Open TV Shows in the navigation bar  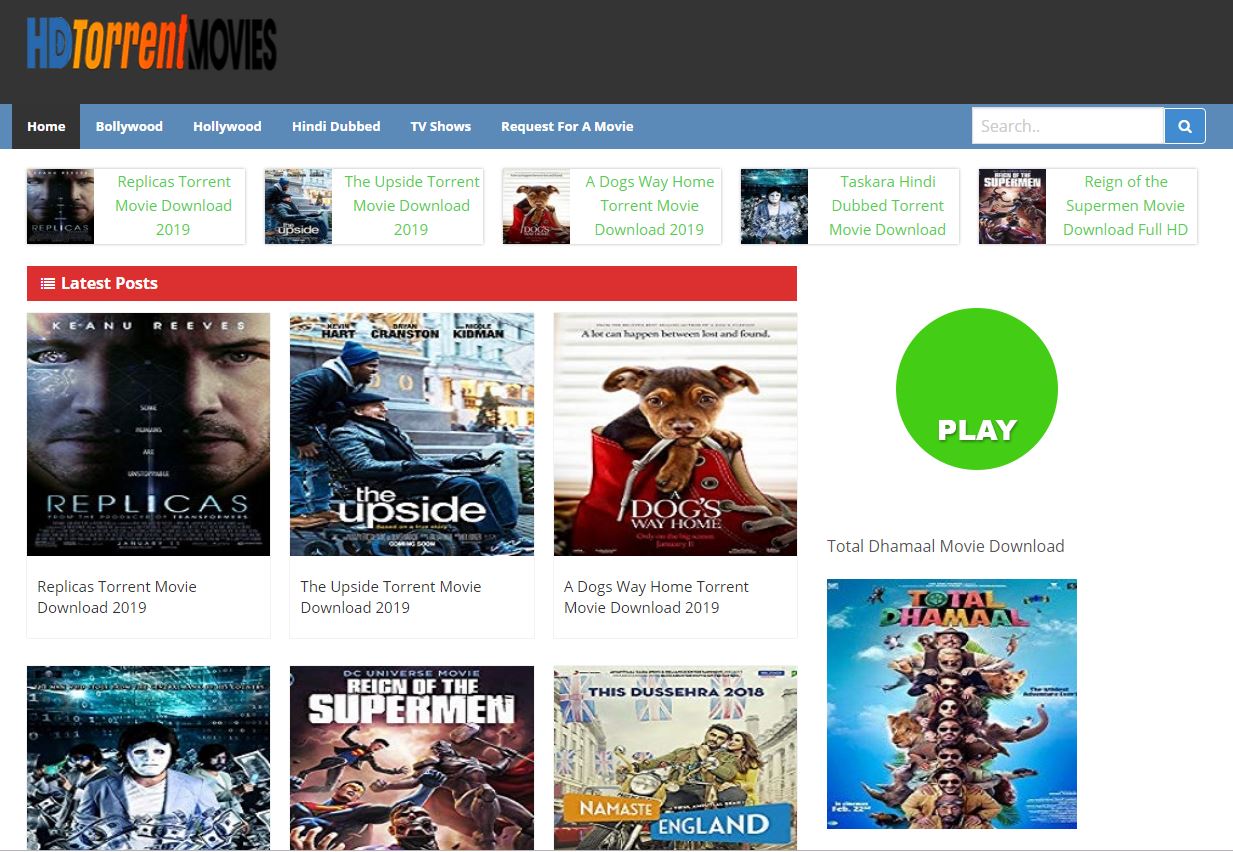440,126
